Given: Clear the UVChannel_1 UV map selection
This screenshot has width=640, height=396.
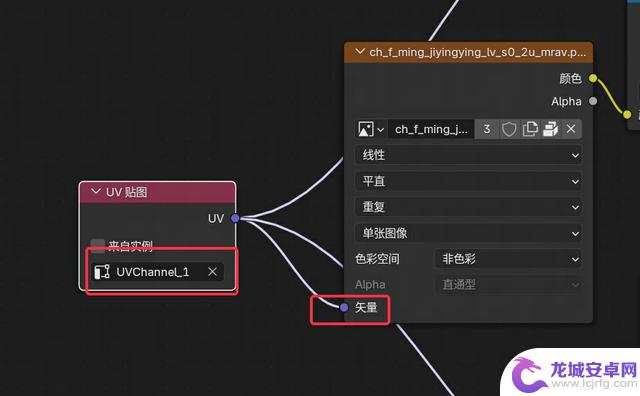Looking at the screenshot, I should tap(212, 272).
